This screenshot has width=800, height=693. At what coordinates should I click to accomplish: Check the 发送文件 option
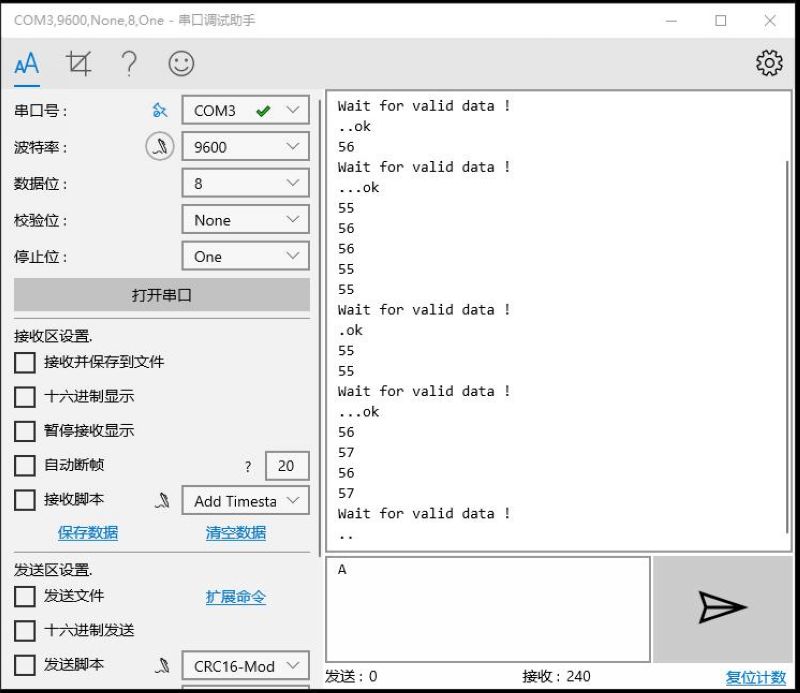pyautogui.click(x=25, y=596)
